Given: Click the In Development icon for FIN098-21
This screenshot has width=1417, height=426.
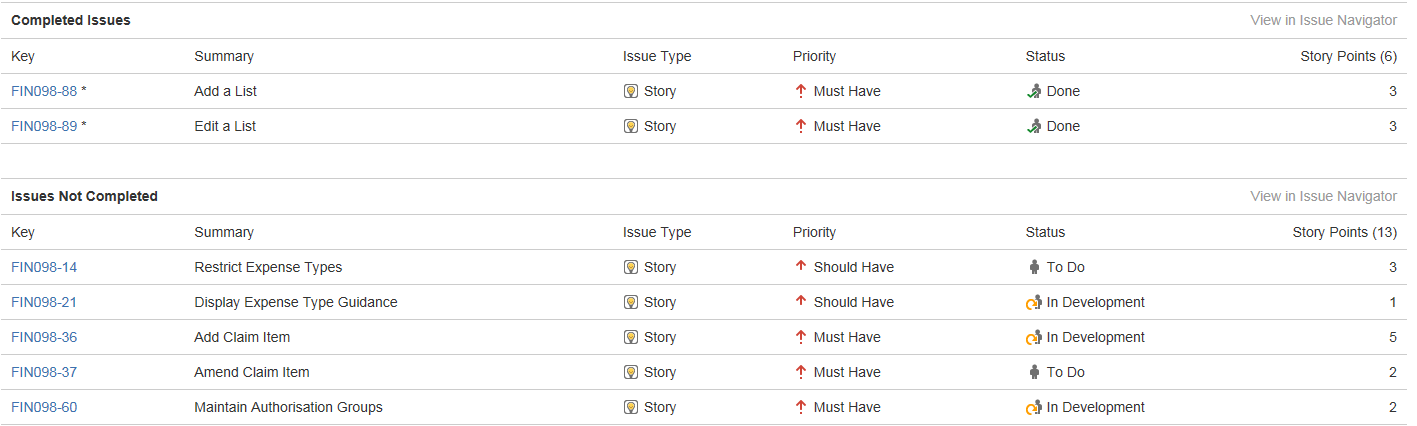Looking at the screenshot, I should (1034, 302).
